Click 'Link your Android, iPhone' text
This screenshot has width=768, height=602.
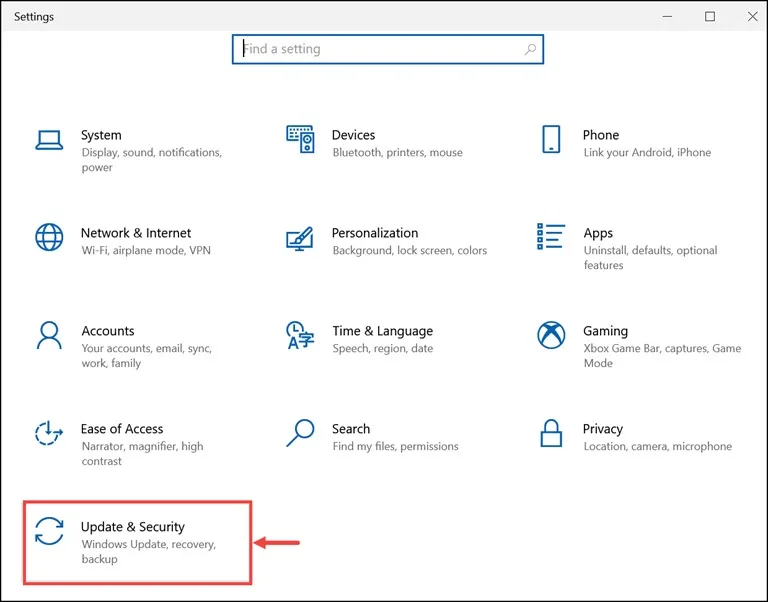[x=648, y=153]
